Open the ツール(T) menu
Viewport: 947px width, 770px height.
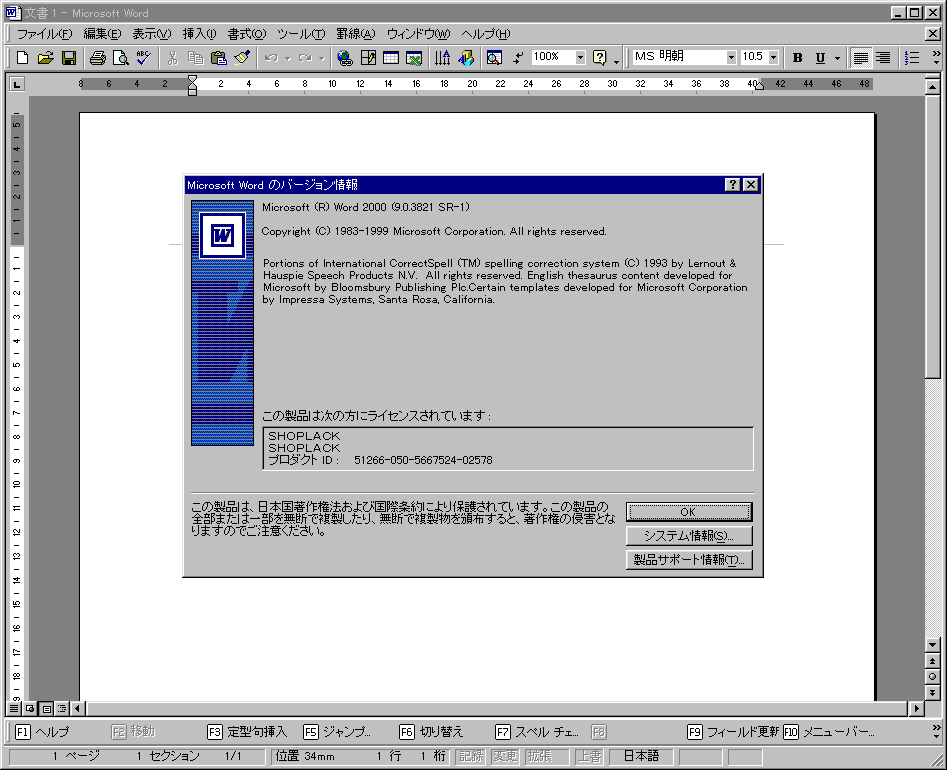(x=301, y=34)
